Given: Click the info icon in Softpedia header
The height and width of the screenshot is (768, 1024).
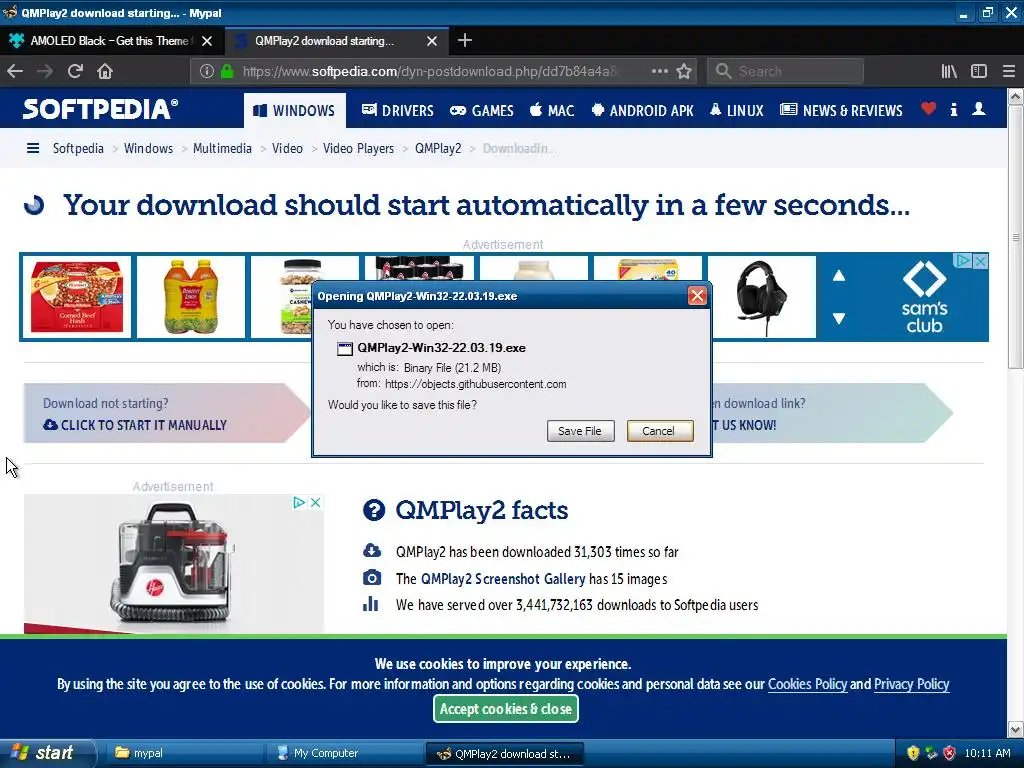Looking at the screenshot, I should (953, 109).
